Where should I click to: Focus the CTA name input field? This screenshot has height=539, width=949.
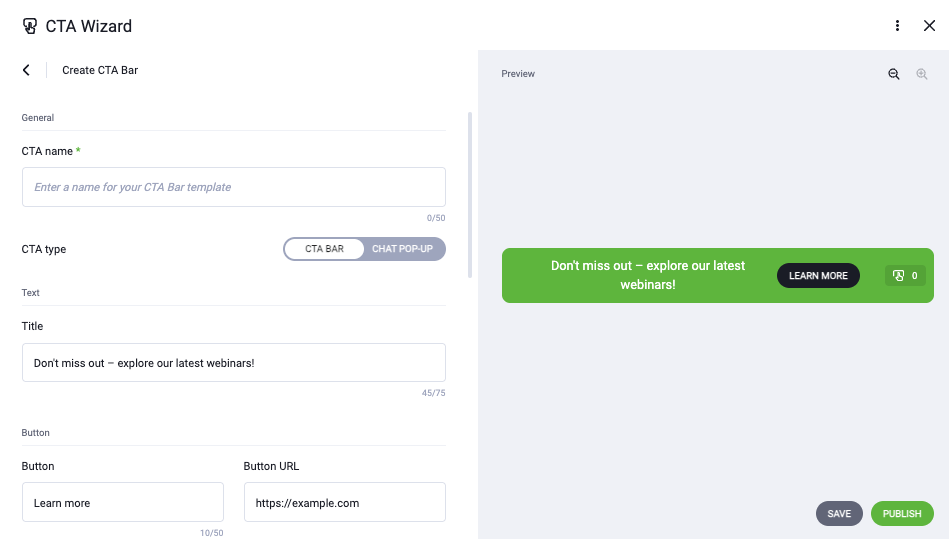[x=234, y=187]
